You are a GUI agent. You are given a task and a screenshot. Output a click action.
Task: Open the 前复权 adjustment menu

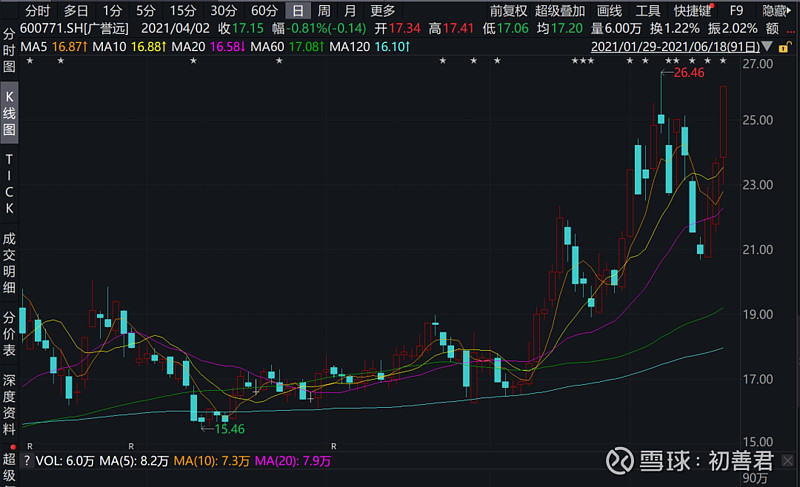508,10
